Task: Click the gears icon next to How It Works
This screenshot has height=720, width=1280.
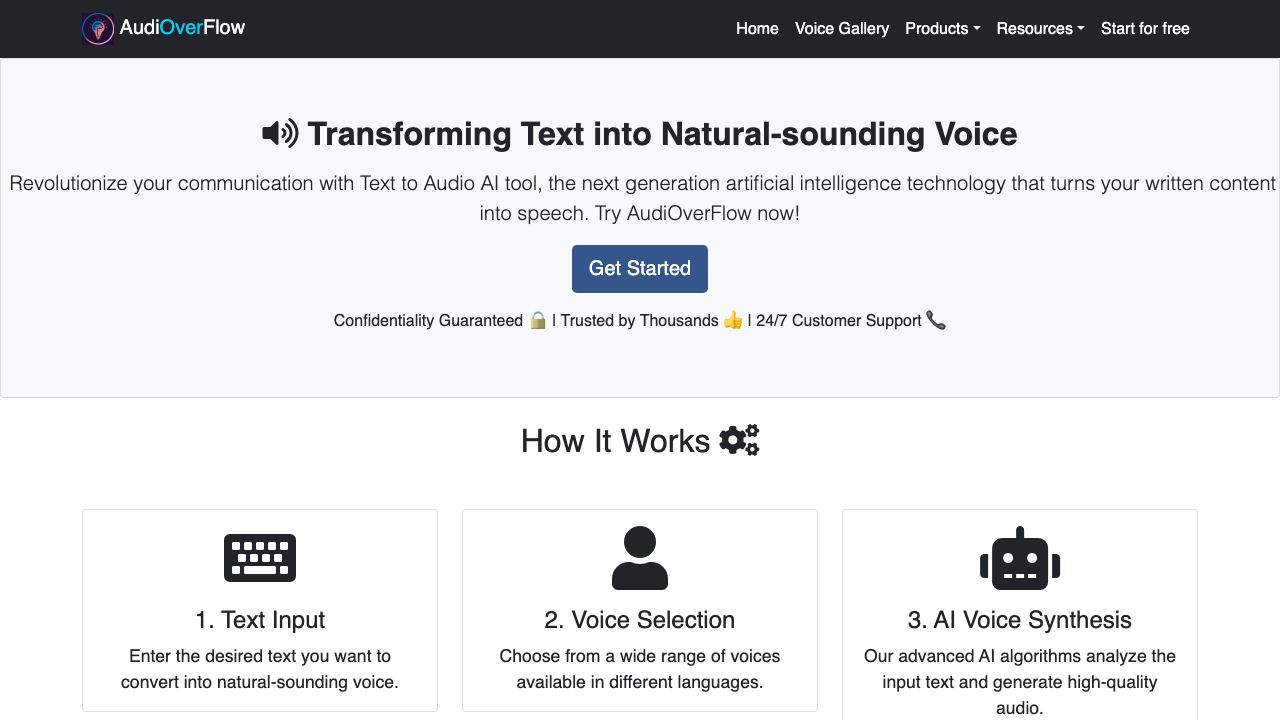Action: click(x=739, y=440)
